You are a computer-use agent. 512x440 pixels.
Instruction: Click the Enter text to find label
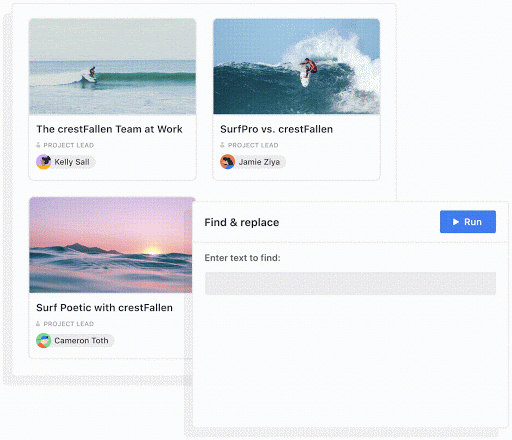point(242,258)
